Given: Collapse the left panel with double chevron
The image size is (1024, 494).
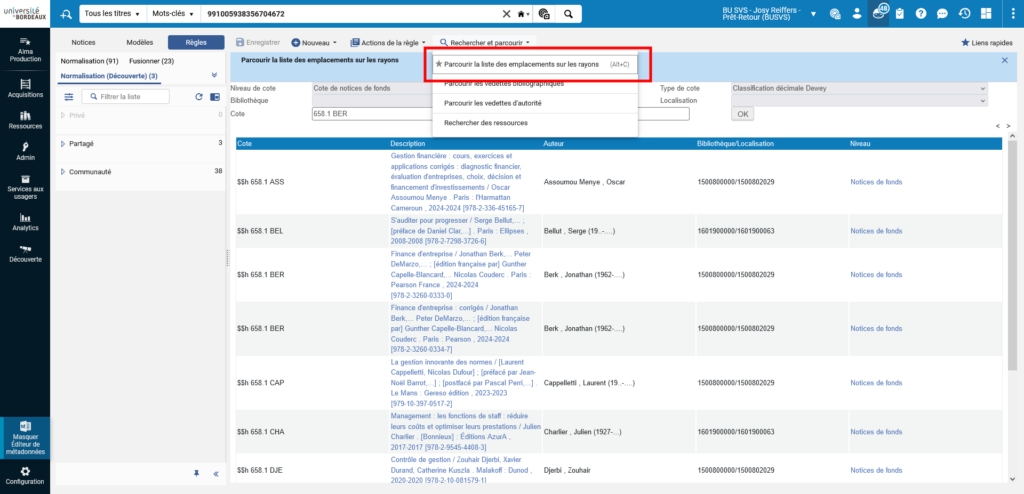Looking at the screenshot, I should point(216,474).
